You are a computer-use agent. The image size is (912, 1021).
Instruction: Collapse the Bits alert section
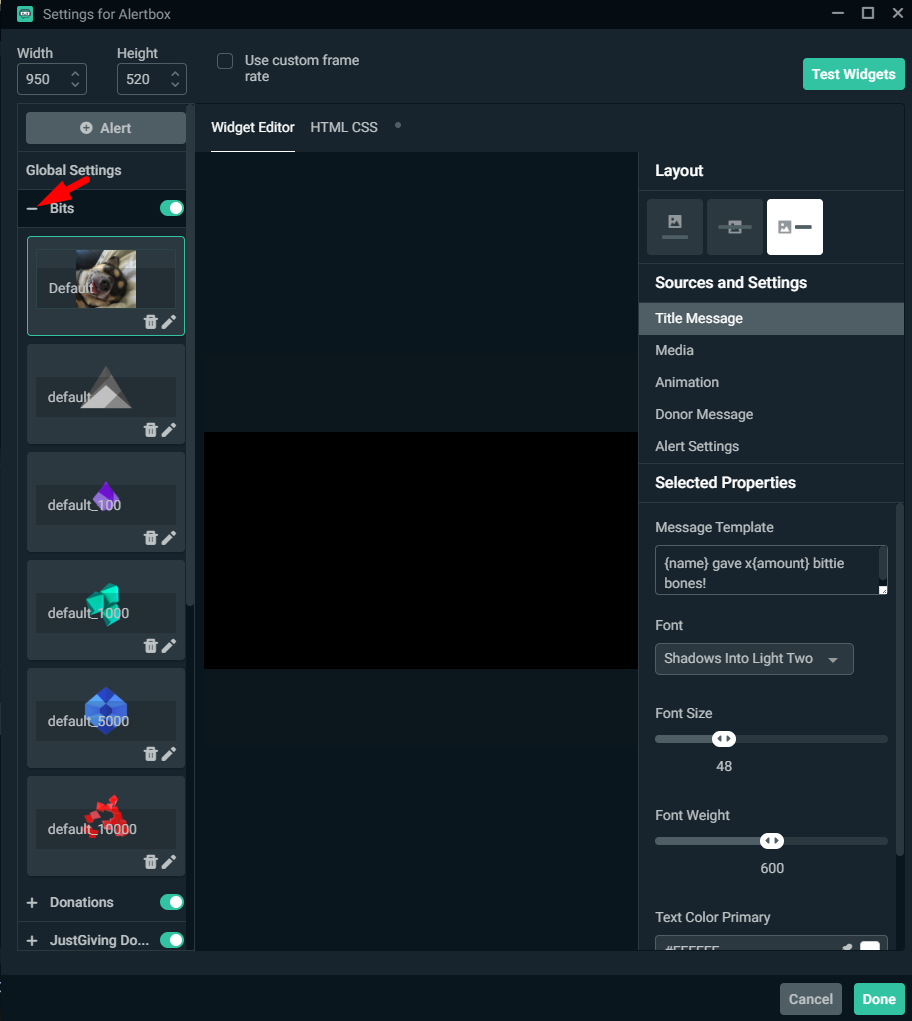tap(32, 209)
